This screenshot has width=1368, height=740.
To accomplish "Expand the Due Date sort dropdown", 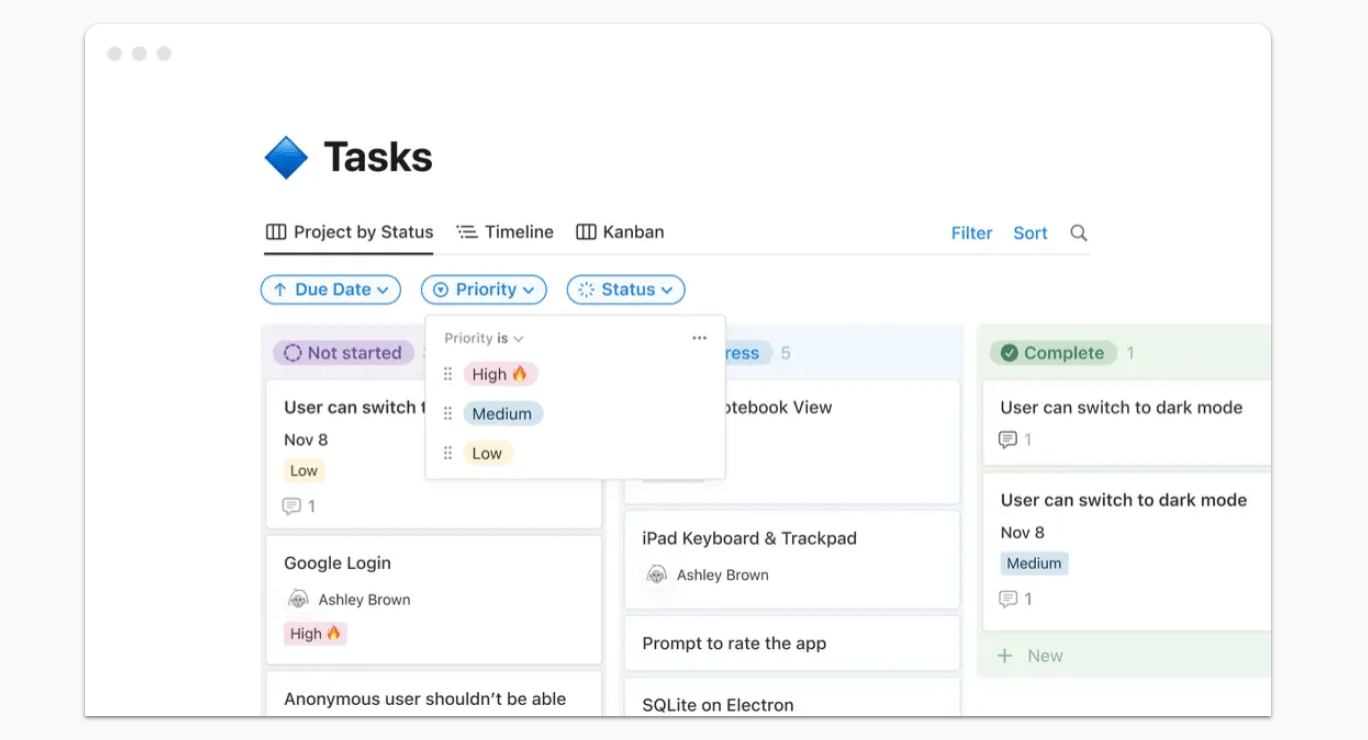I will pos(331,290).
